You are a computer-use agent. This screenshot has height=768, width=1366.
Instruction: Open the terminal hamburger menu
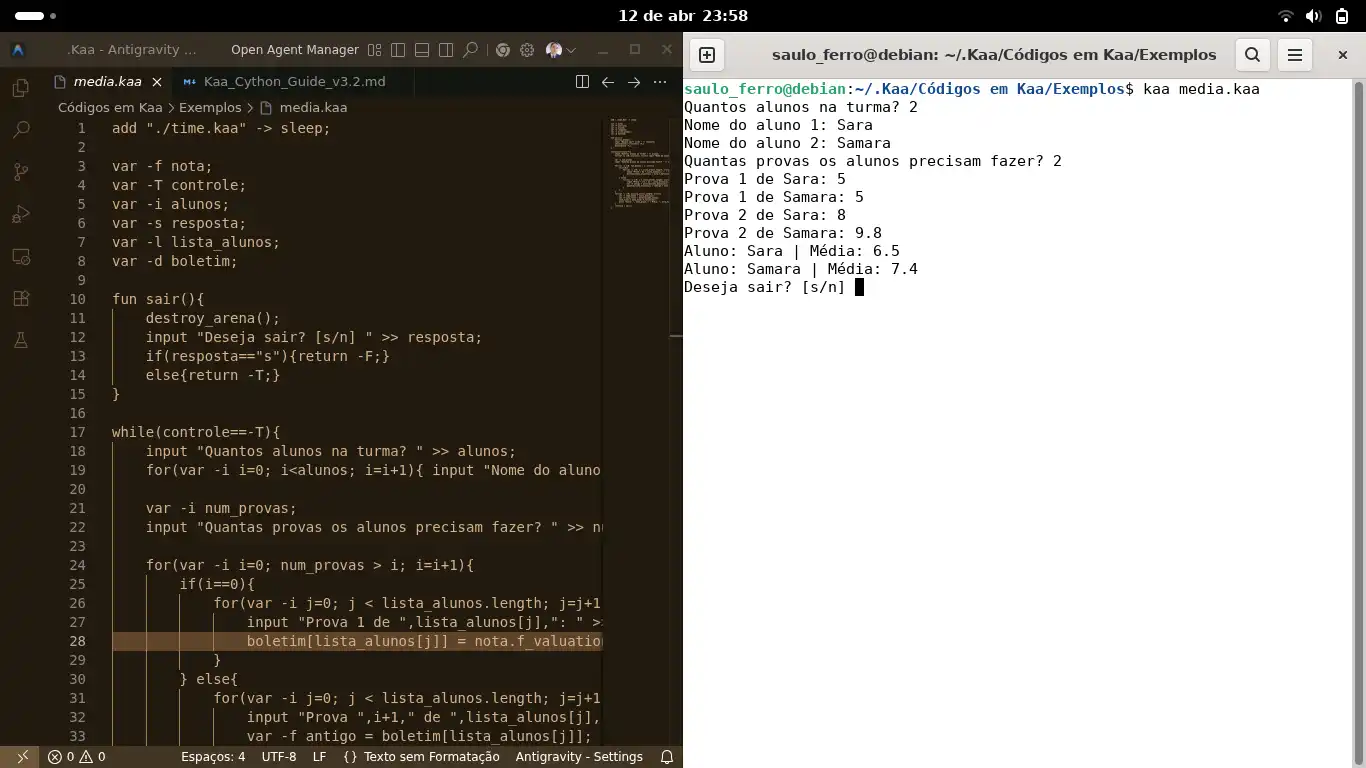click(1294, 55)
